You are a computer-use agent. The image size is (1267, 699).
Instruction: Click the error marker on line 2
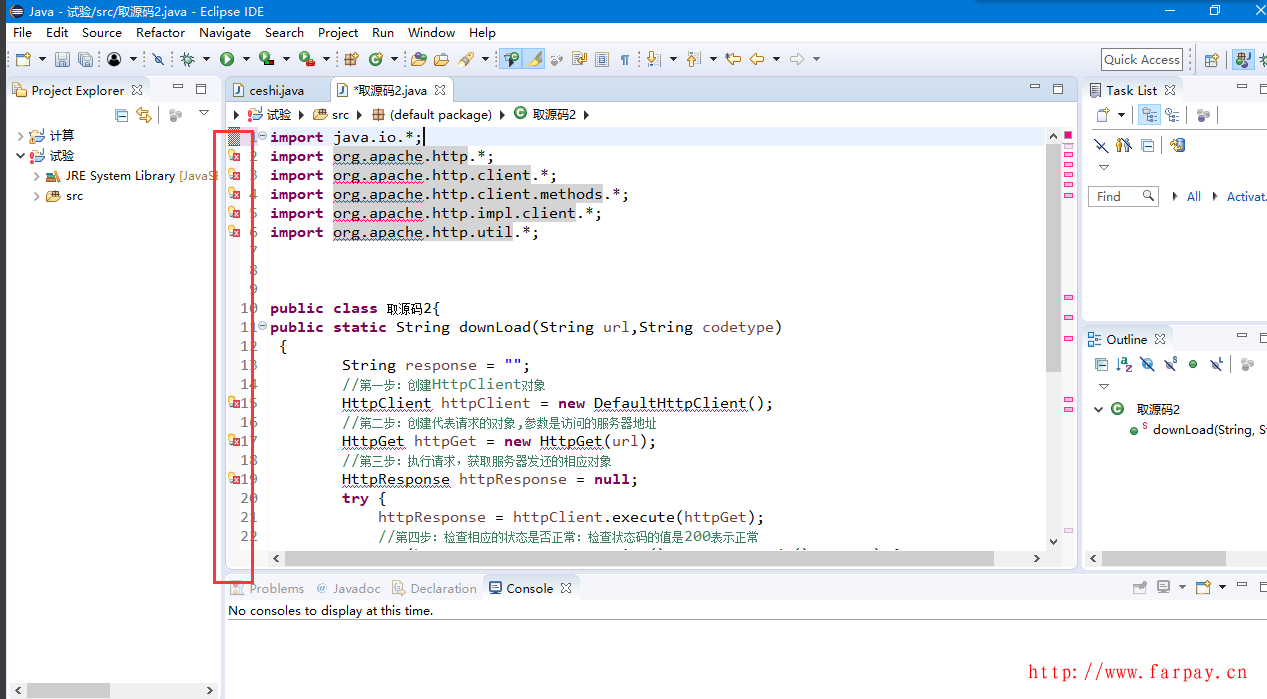[234, 156]
